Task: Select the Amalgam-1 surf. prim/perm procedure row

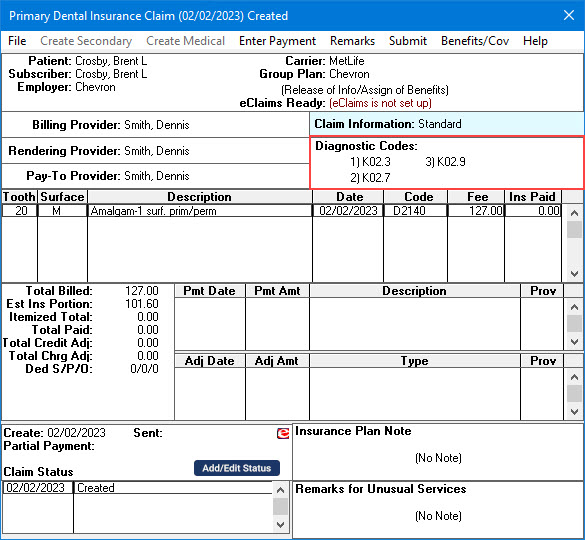Action: (x=281, y=211)
